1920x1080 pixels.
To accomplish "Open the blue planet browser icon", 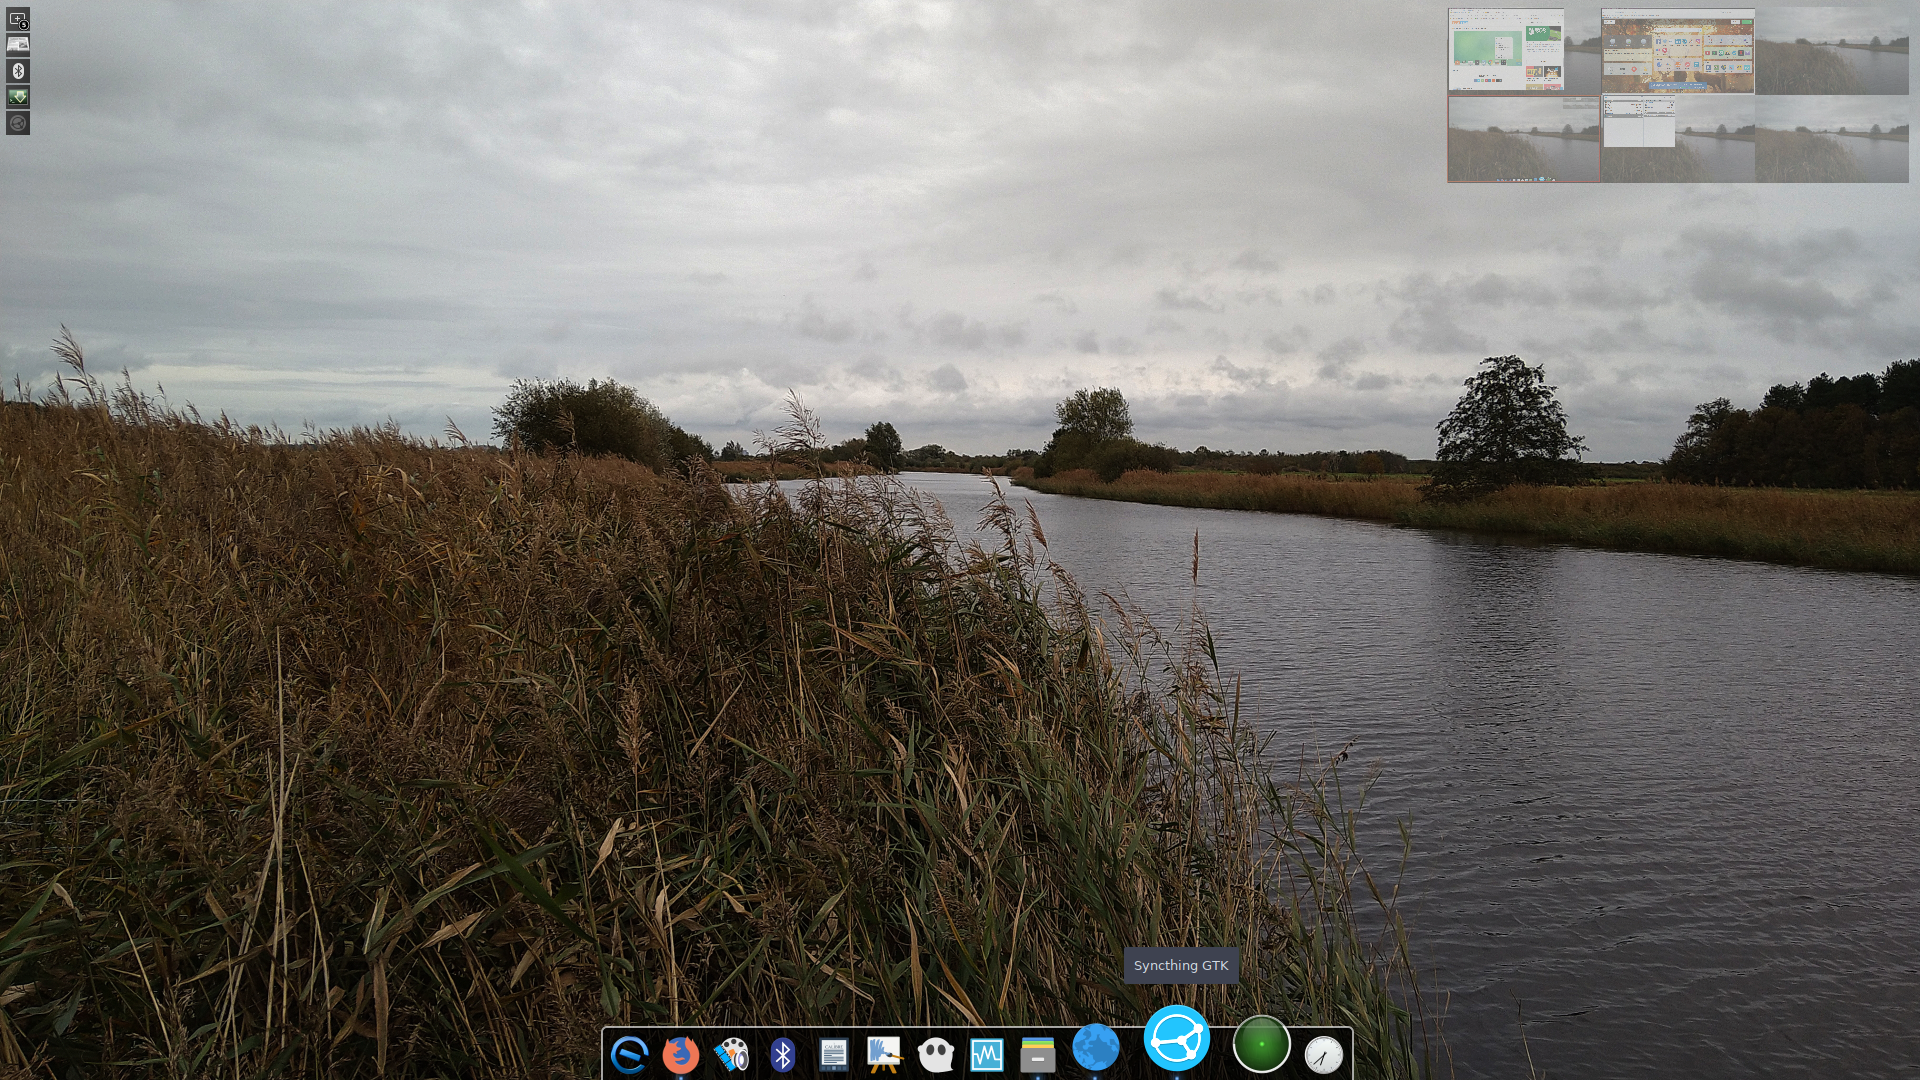I will [1097, 1048].
